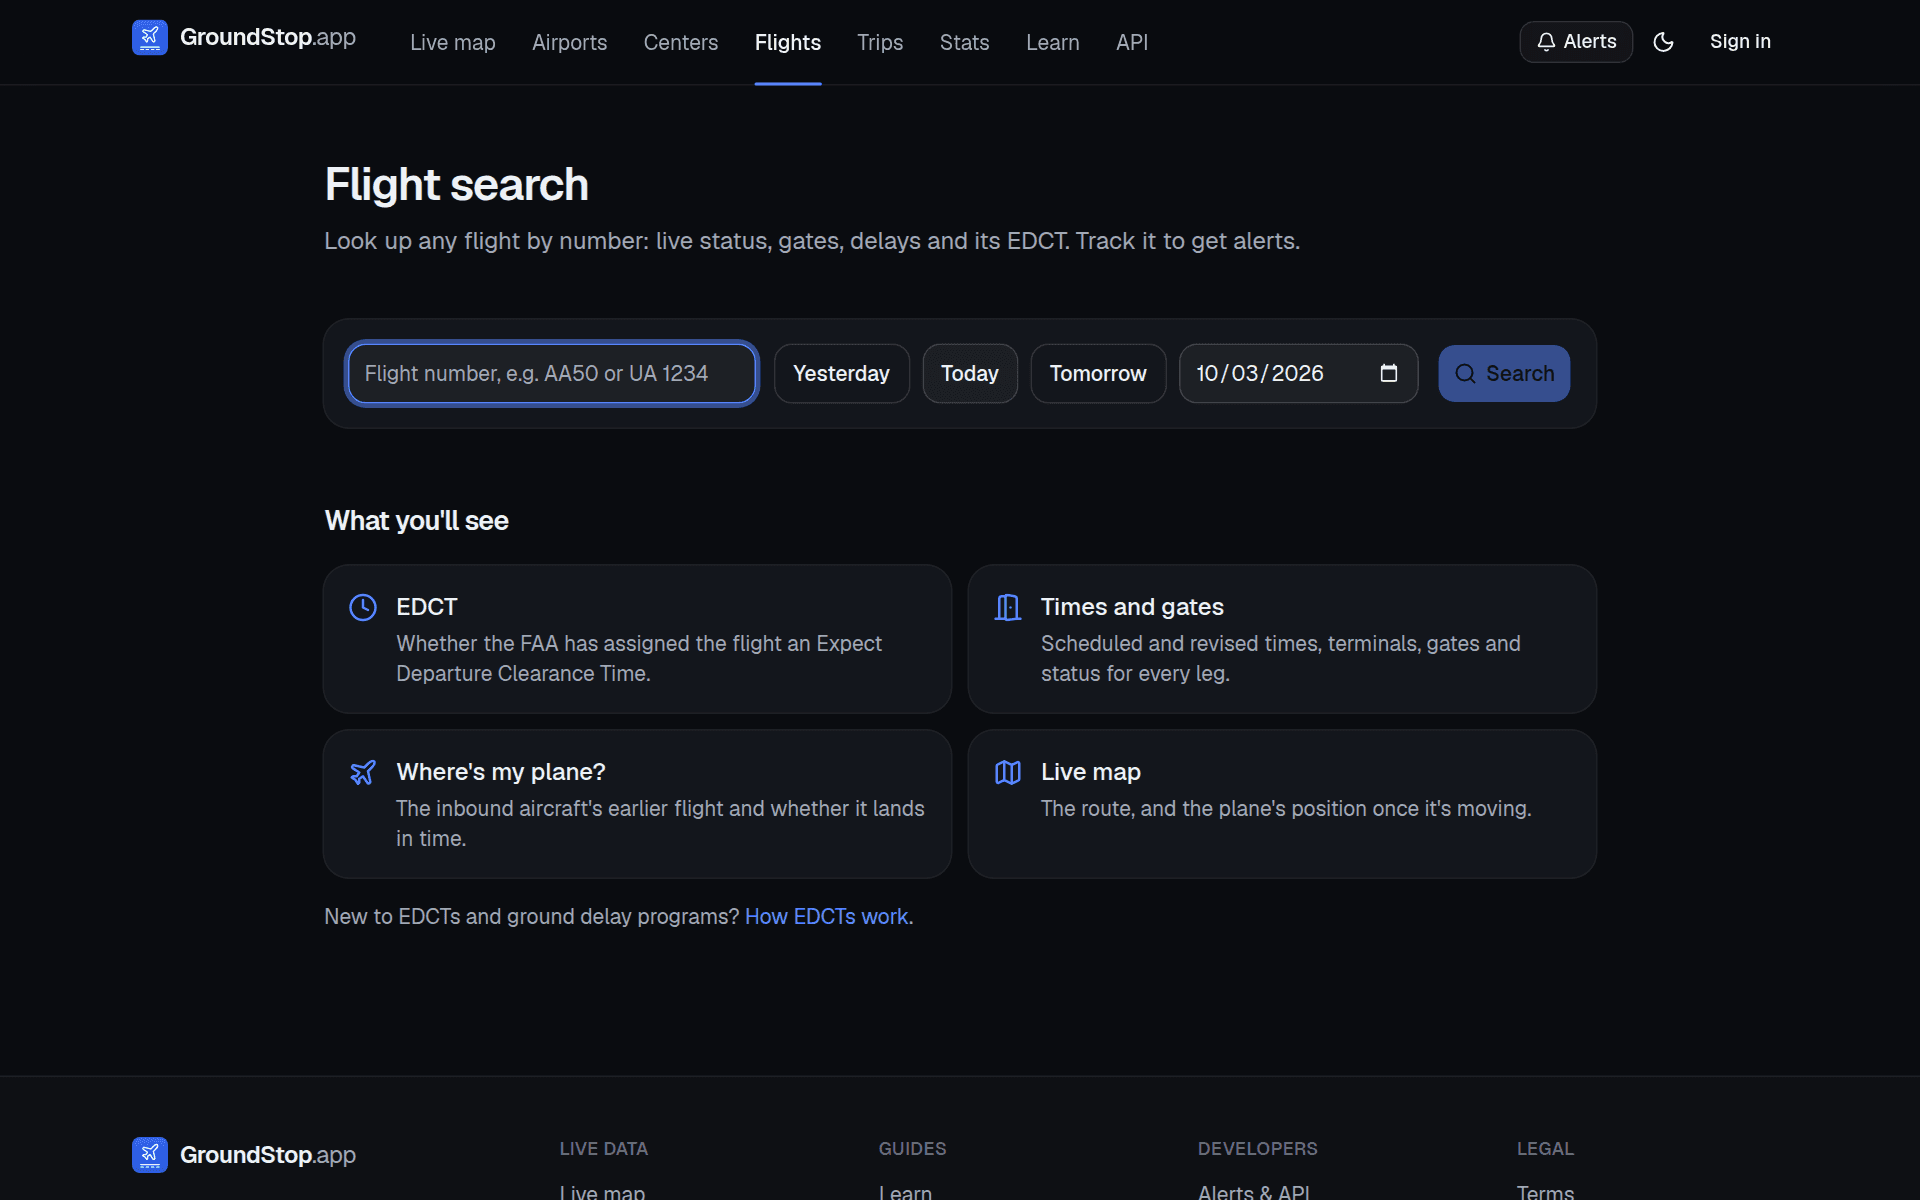
Task: Go to the Learn nav tab
Action: click(x=1053, y=42)
